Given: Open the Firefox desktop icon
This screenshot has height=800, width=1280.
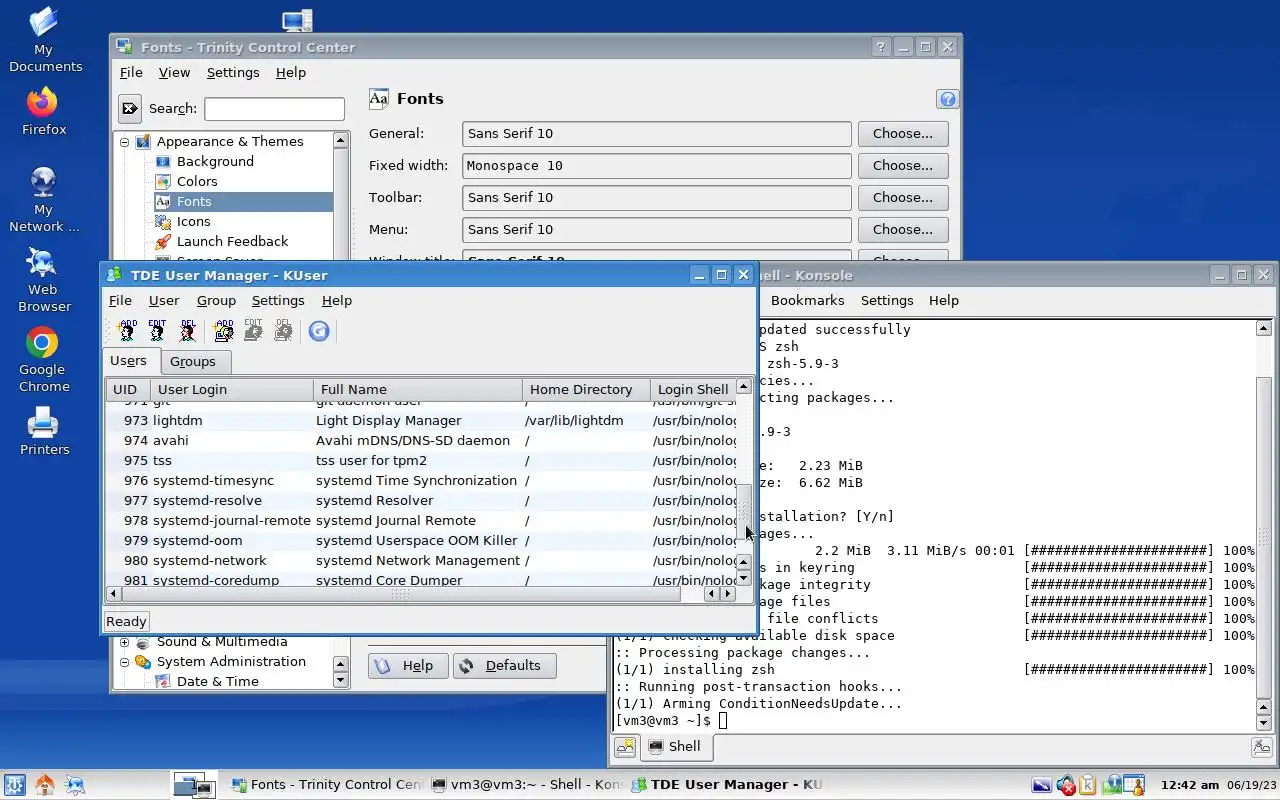Looking at the screenshot, I should pyautogui.click(x=43, y=111).
